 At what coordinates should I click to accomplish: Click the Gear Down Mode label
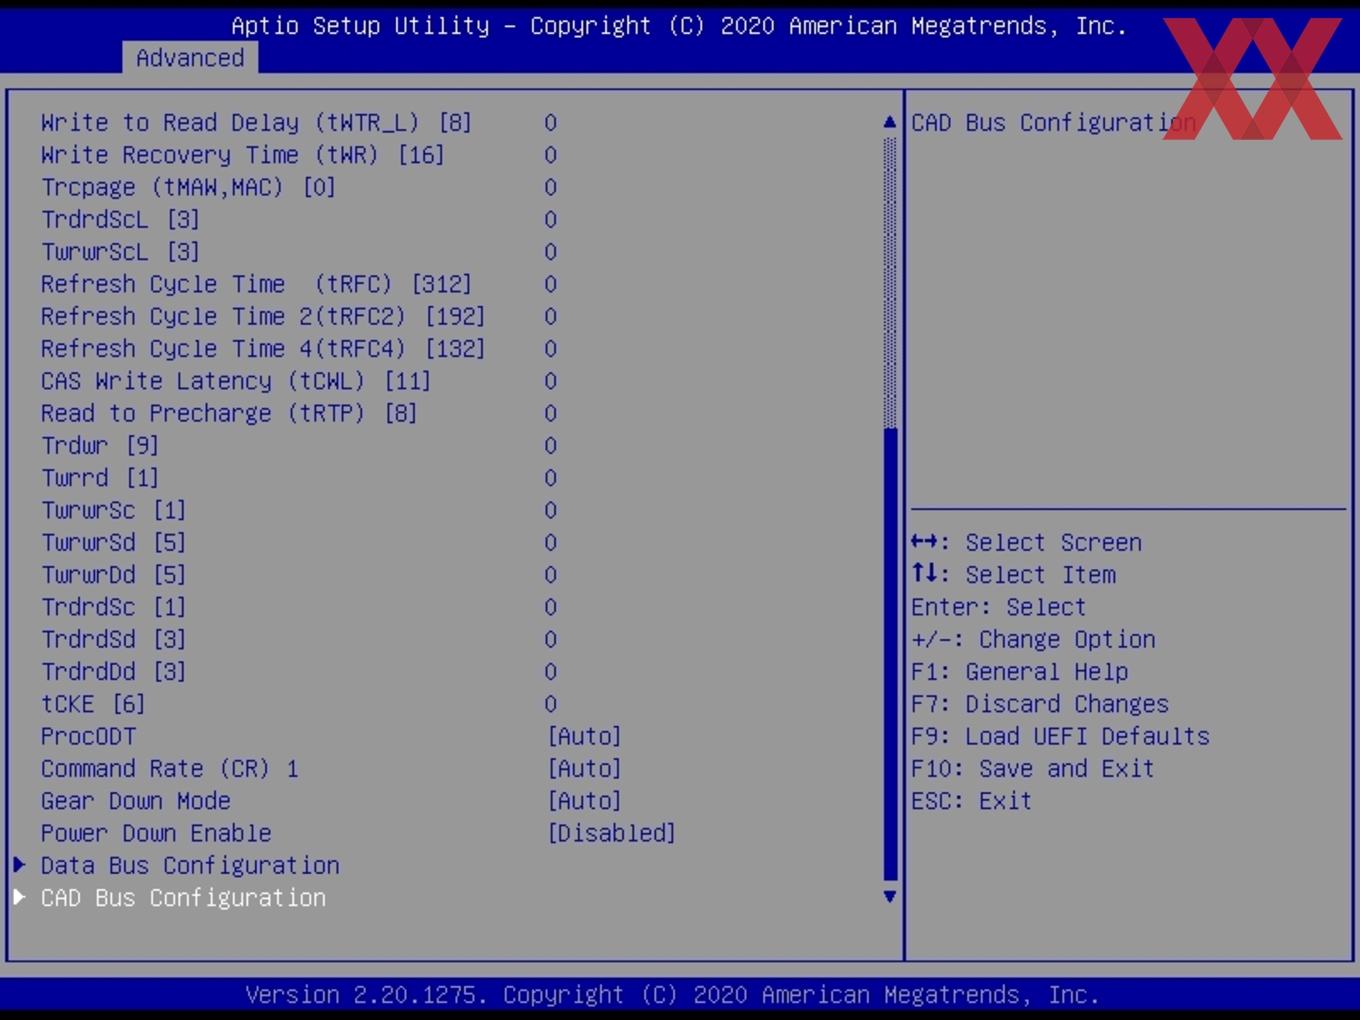pos(136,801)
